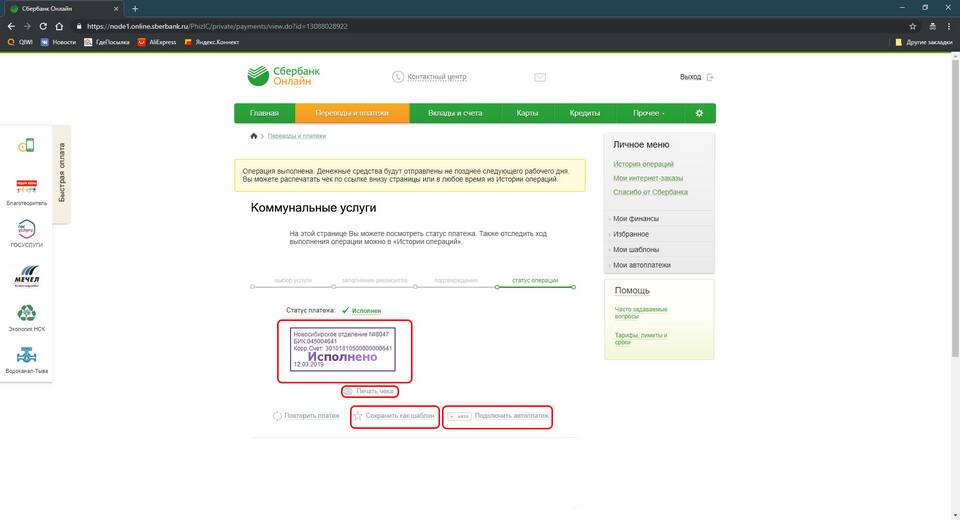Select the МЕЧЕЛ quick payment icon

28,274
